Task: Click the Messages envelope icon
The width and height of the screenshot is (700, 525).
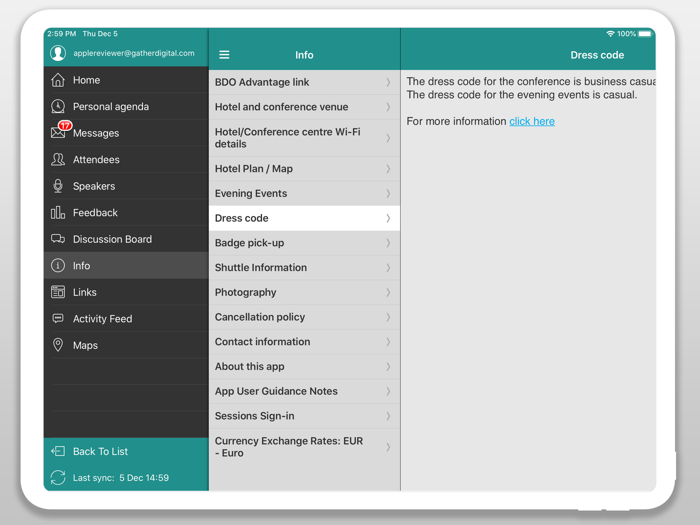Action: (x=58, y=133)
